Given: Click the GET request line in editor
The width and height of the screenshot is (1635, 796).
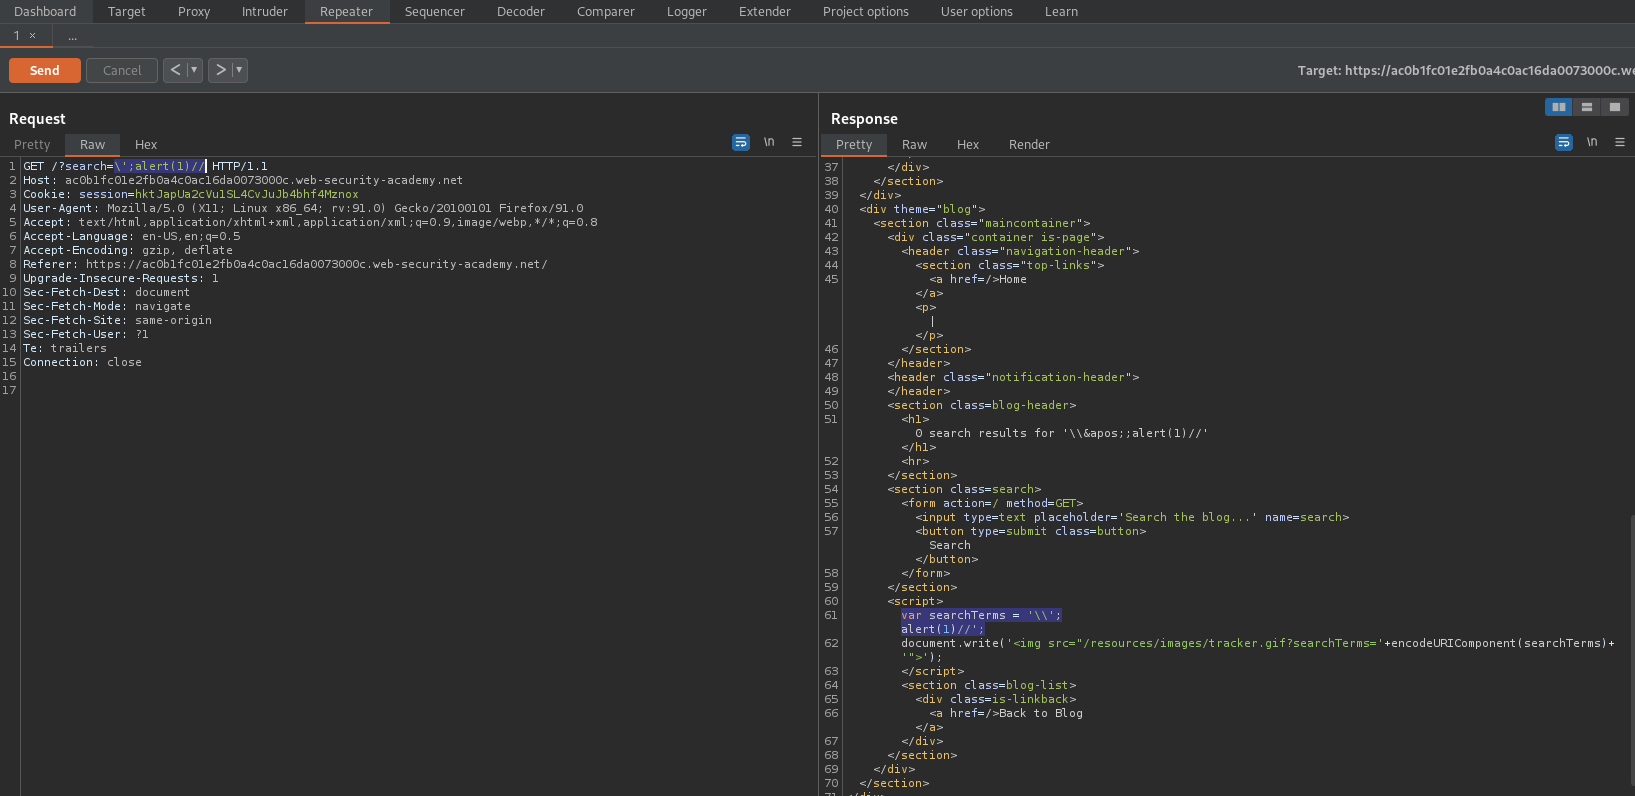Looking at the screenshot, I should [x=146, y=167].
